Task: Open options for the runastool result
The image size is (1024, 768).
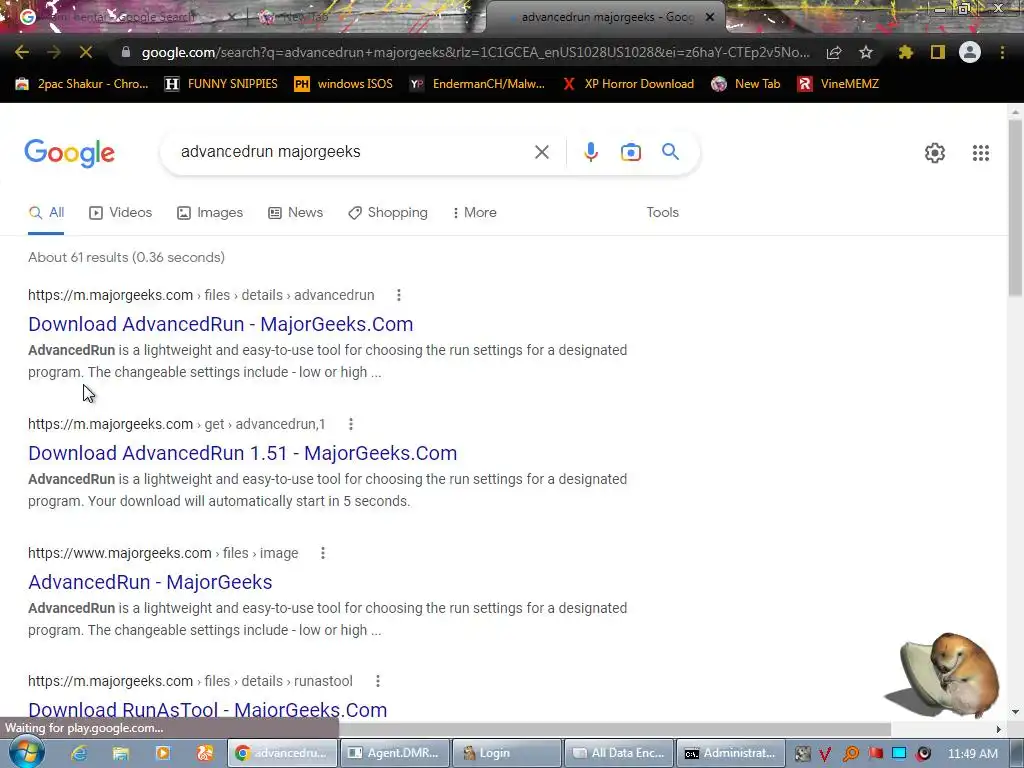Action: 377,681
